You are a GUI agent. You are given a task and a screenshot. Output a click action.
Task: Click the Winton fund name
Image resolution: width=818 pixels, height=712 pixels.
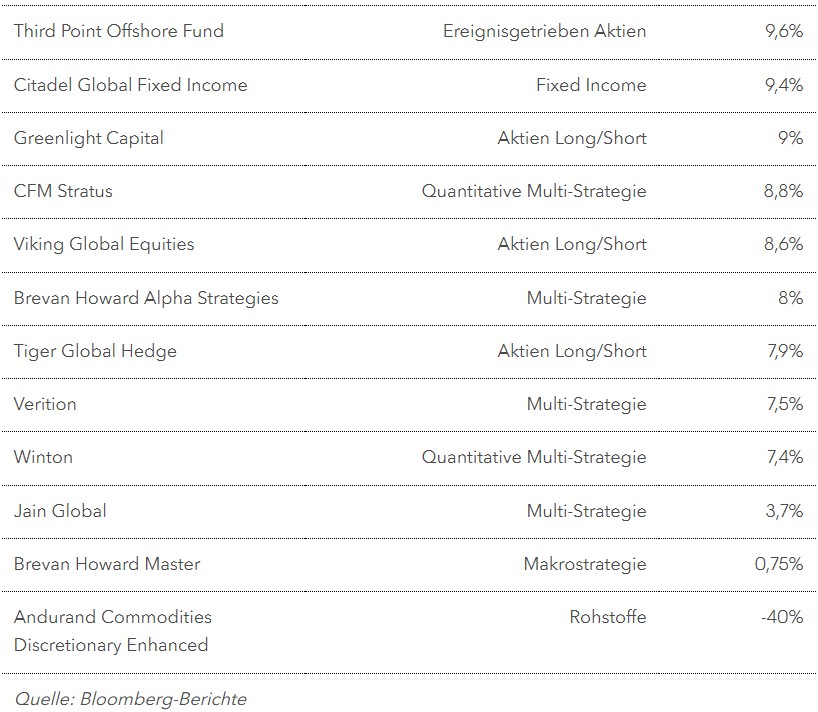[x=43, y=457]
